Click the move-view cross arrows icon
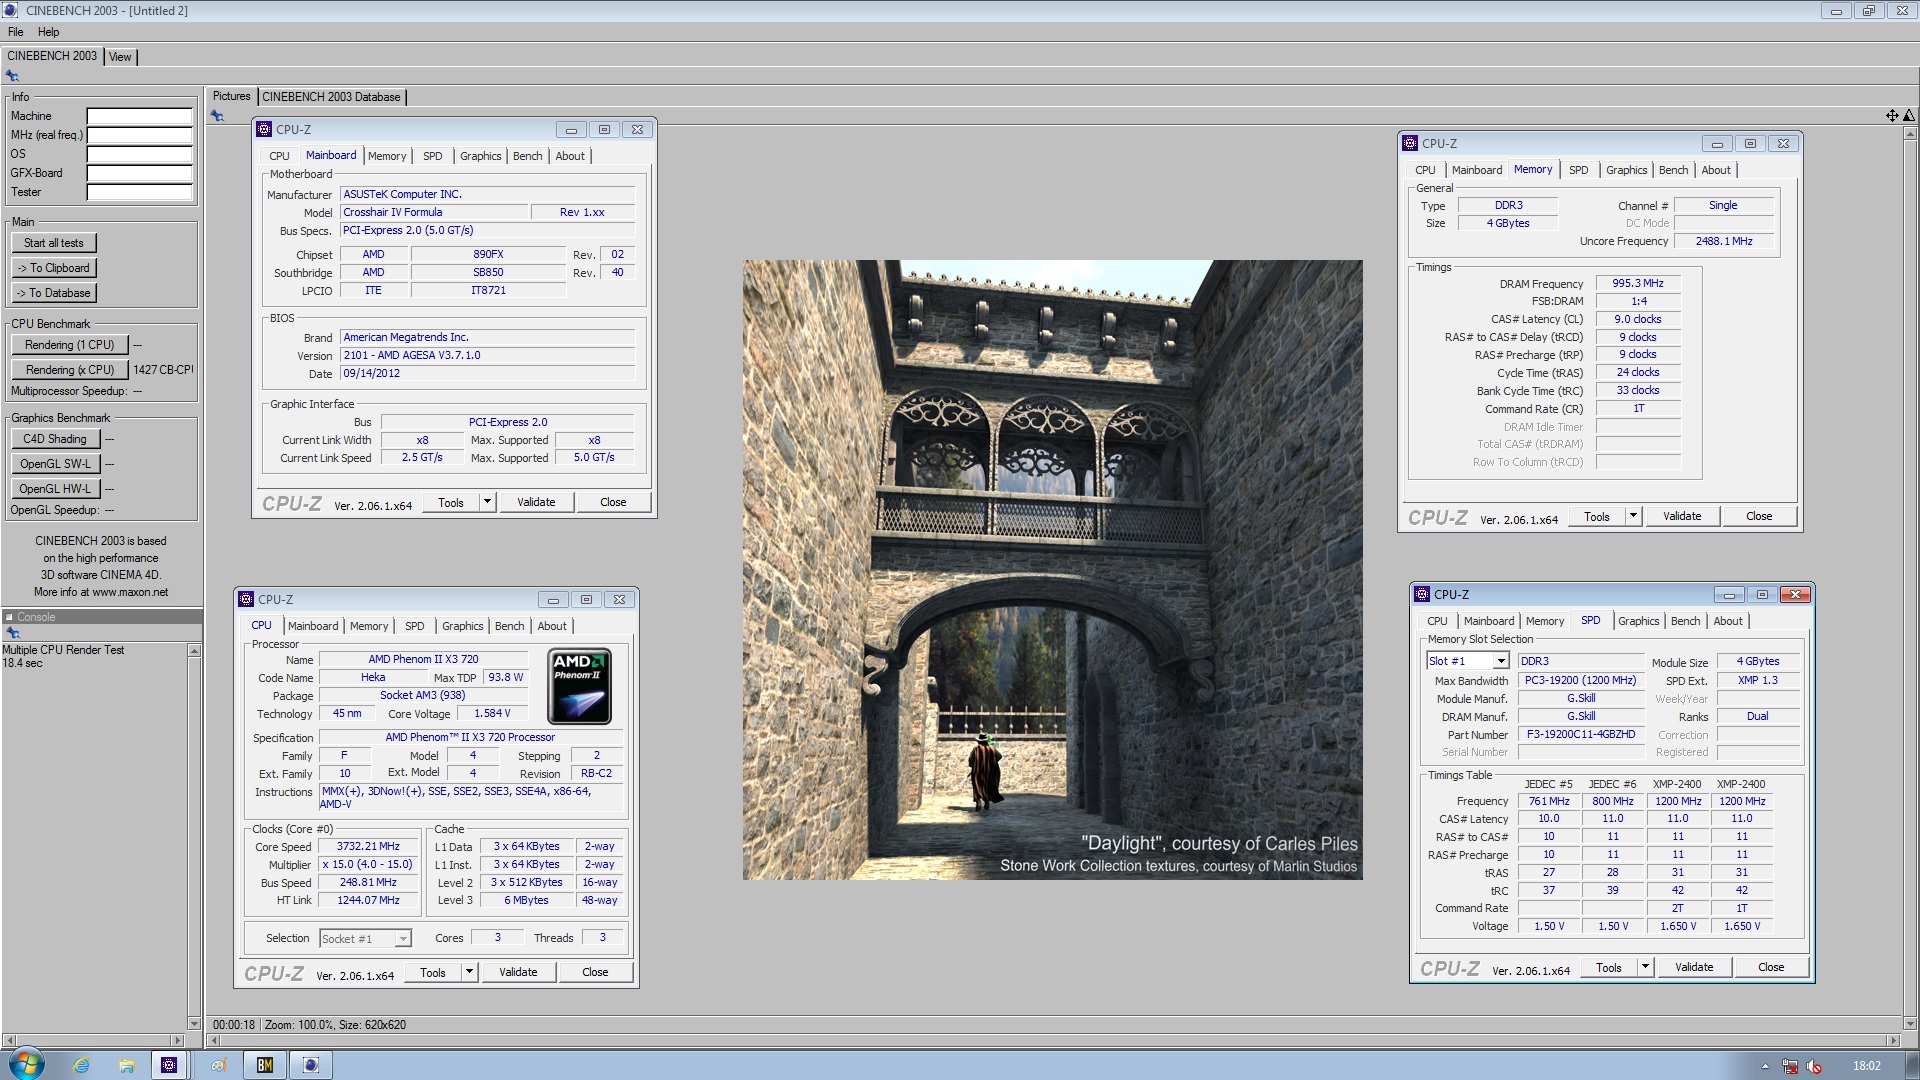This screenshot has width=1920, height=1080. [1892, 116]
